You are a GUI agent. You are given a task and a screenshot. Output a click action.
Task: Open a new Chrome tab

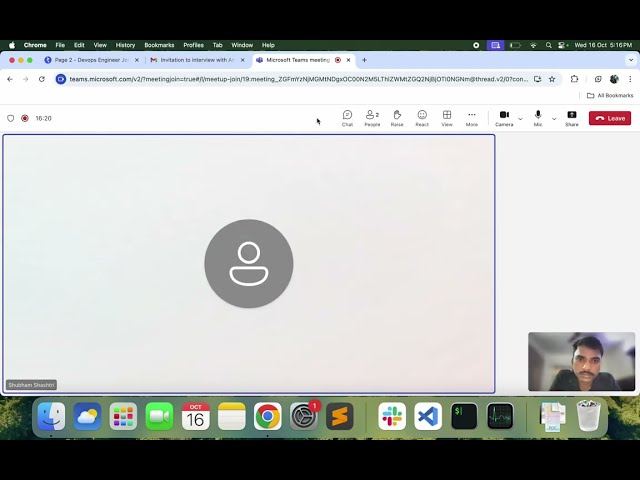point(364,60)
